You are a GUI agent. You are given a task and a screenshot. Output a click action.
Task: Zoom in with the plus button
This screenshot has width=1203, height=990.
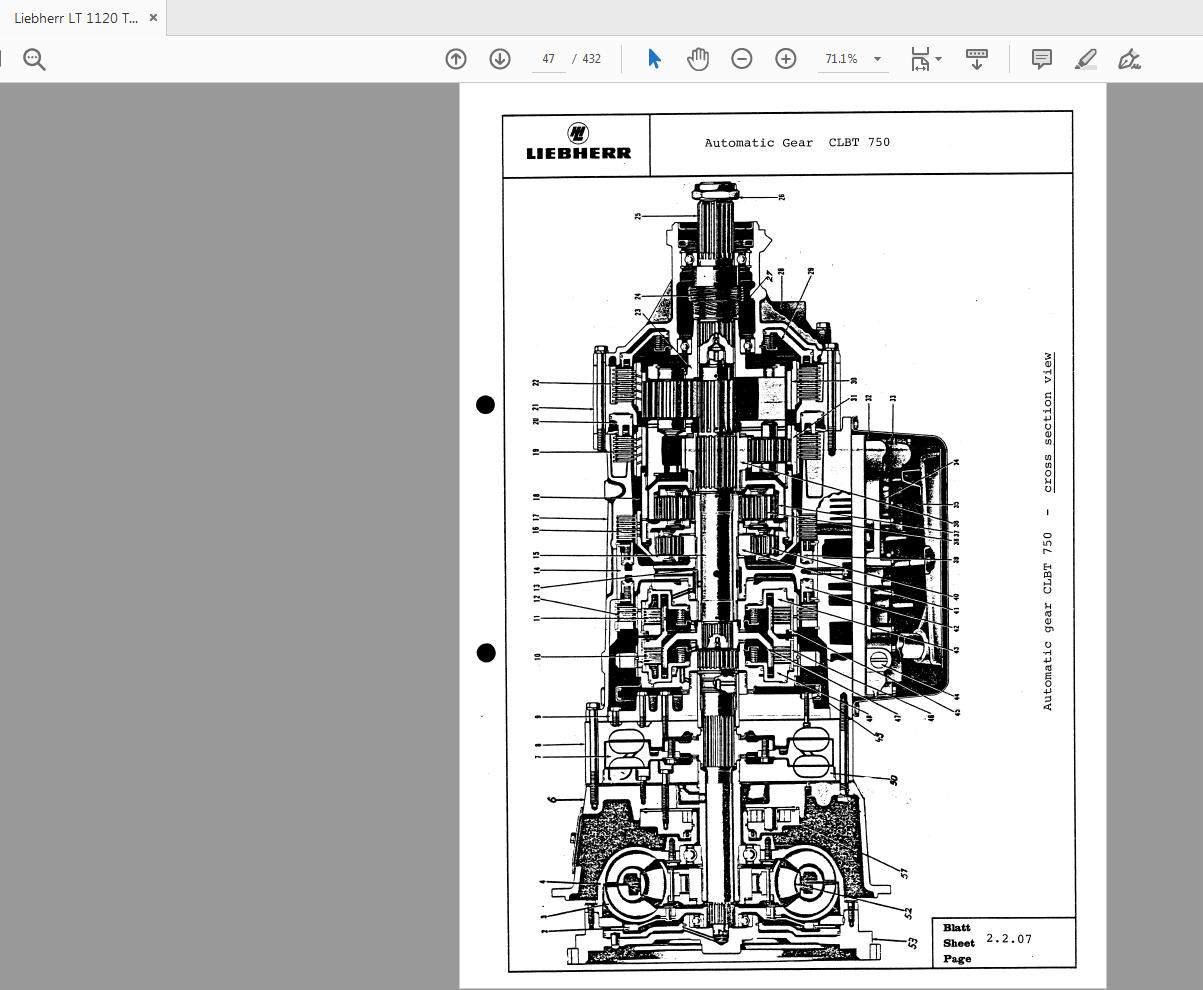coord(786,59)
